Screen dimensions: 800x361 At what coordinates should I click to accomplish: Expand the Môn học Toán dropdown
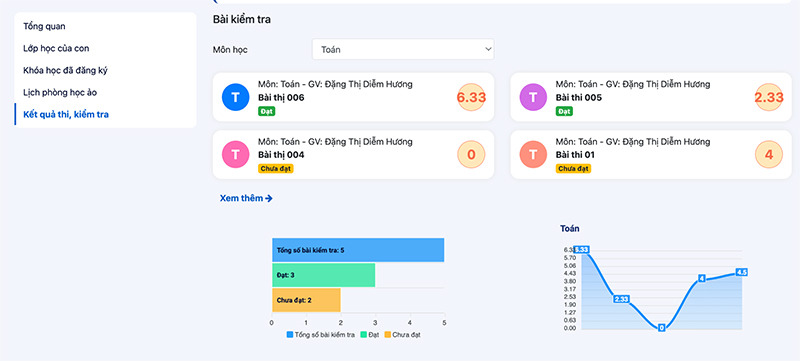(x=403, y=49)
